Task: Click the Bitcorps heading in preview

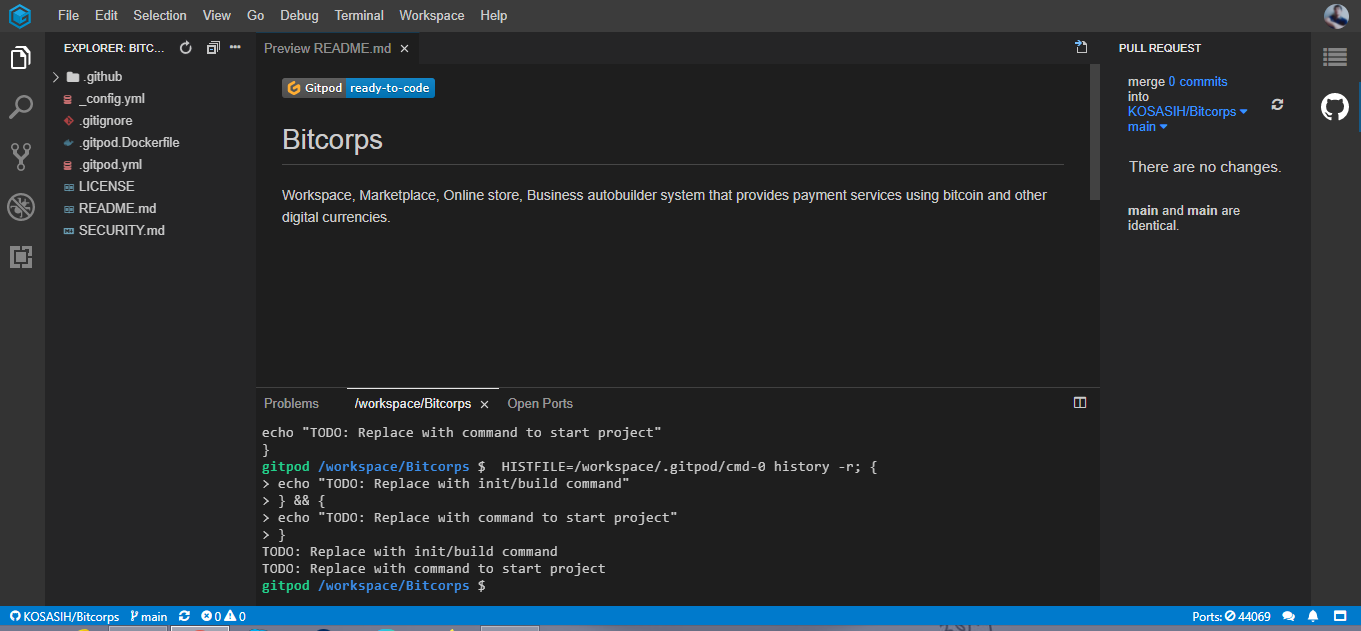Action: tap(332, 139)
